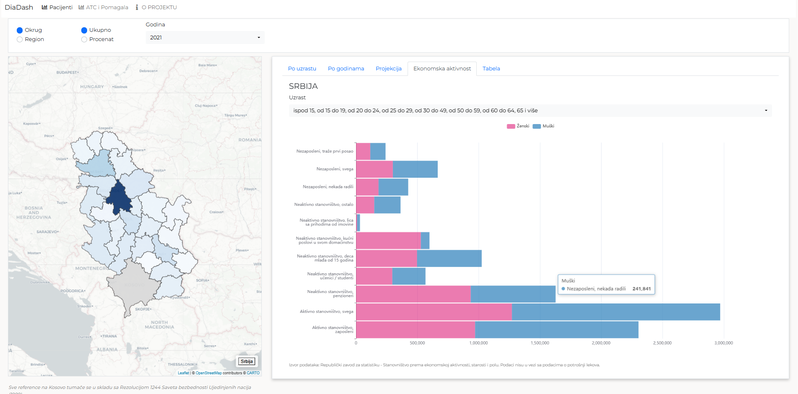798x394 pixels.
Task: Open the Uzrast age-group dropdown
Action: tap(530, 110)
